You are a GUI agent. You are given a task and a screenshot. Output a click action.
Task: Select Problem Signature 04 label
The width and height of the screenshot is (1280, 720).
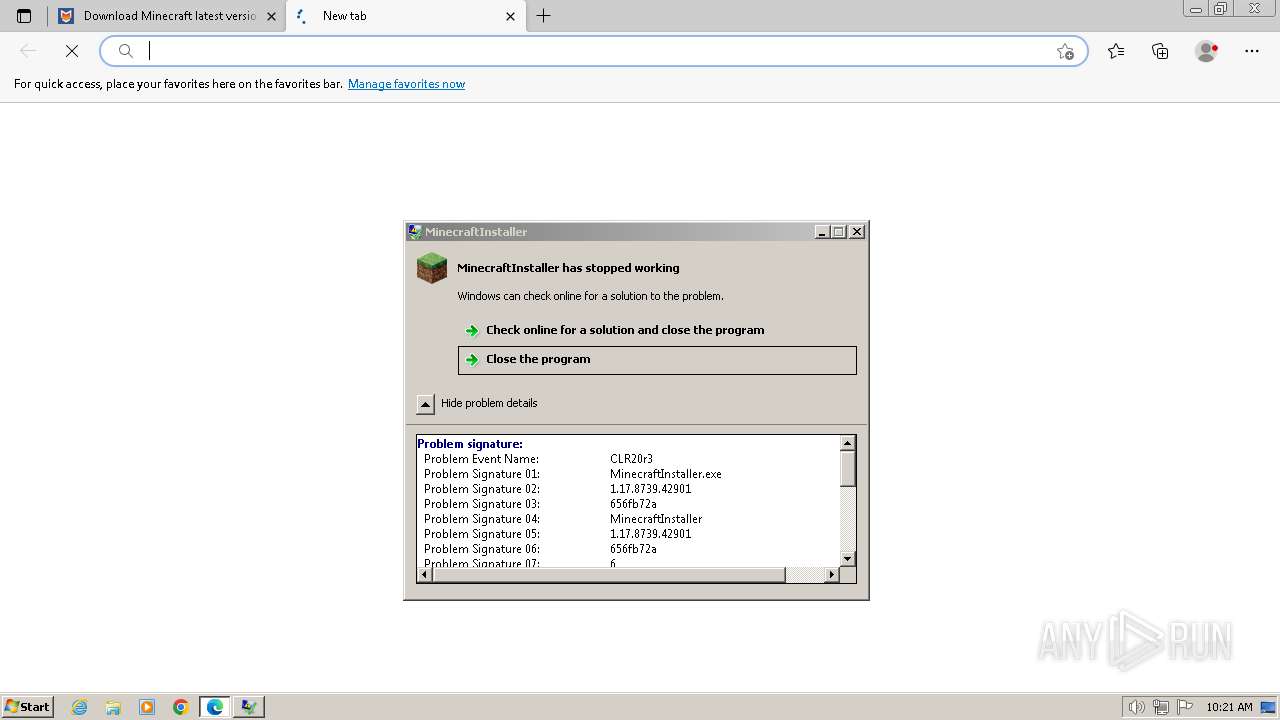tap(482, 519)
